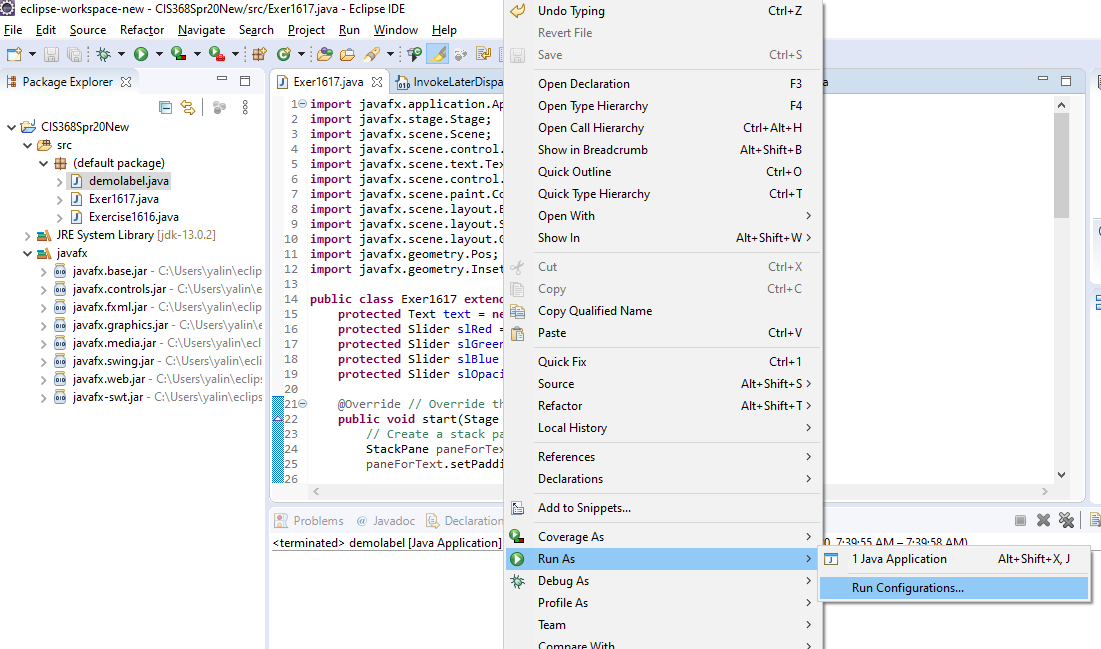Screen dimensions: 1101x649
Task: Toggle Link with Editor in Package Explorer
Action: point(188,107)
